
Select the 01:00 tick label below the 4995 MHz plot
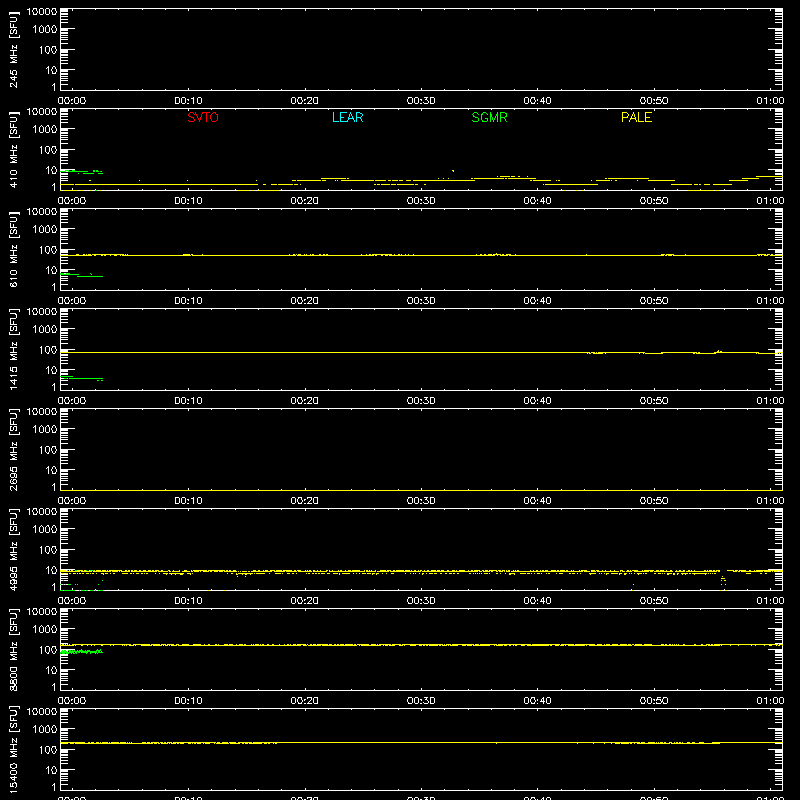pos(770,601)
